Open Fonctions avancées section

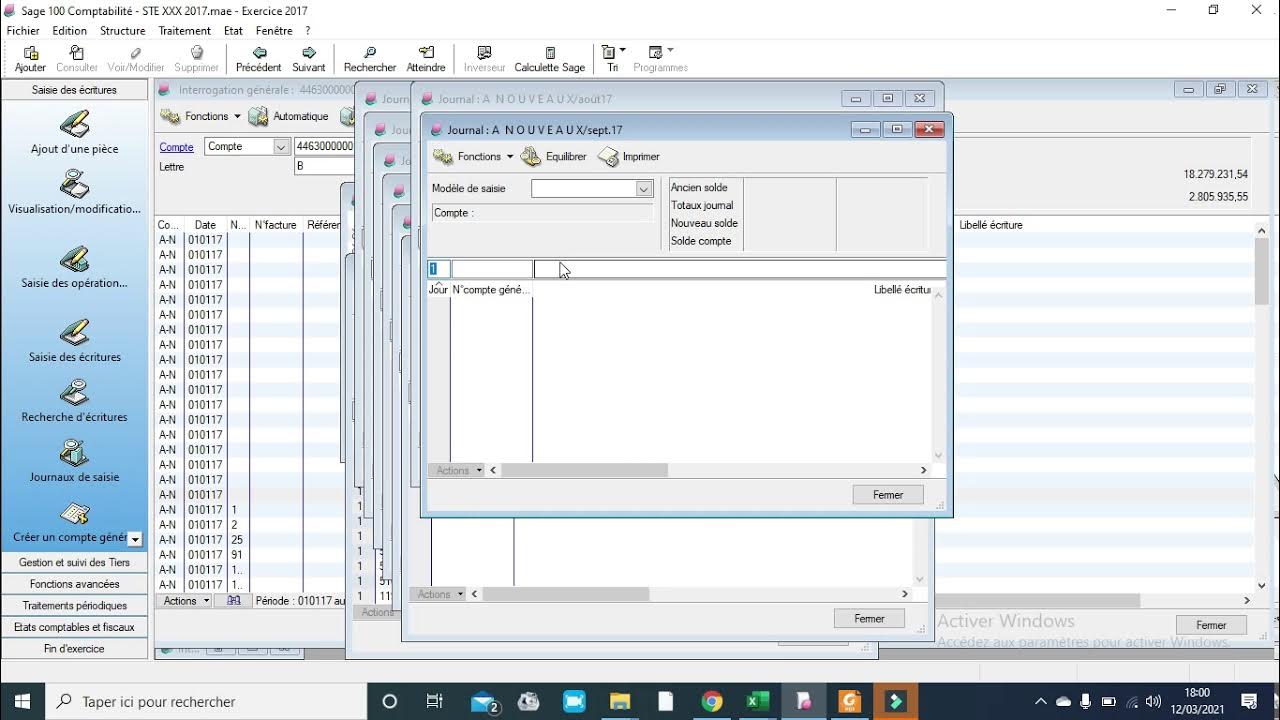point(75,584)
